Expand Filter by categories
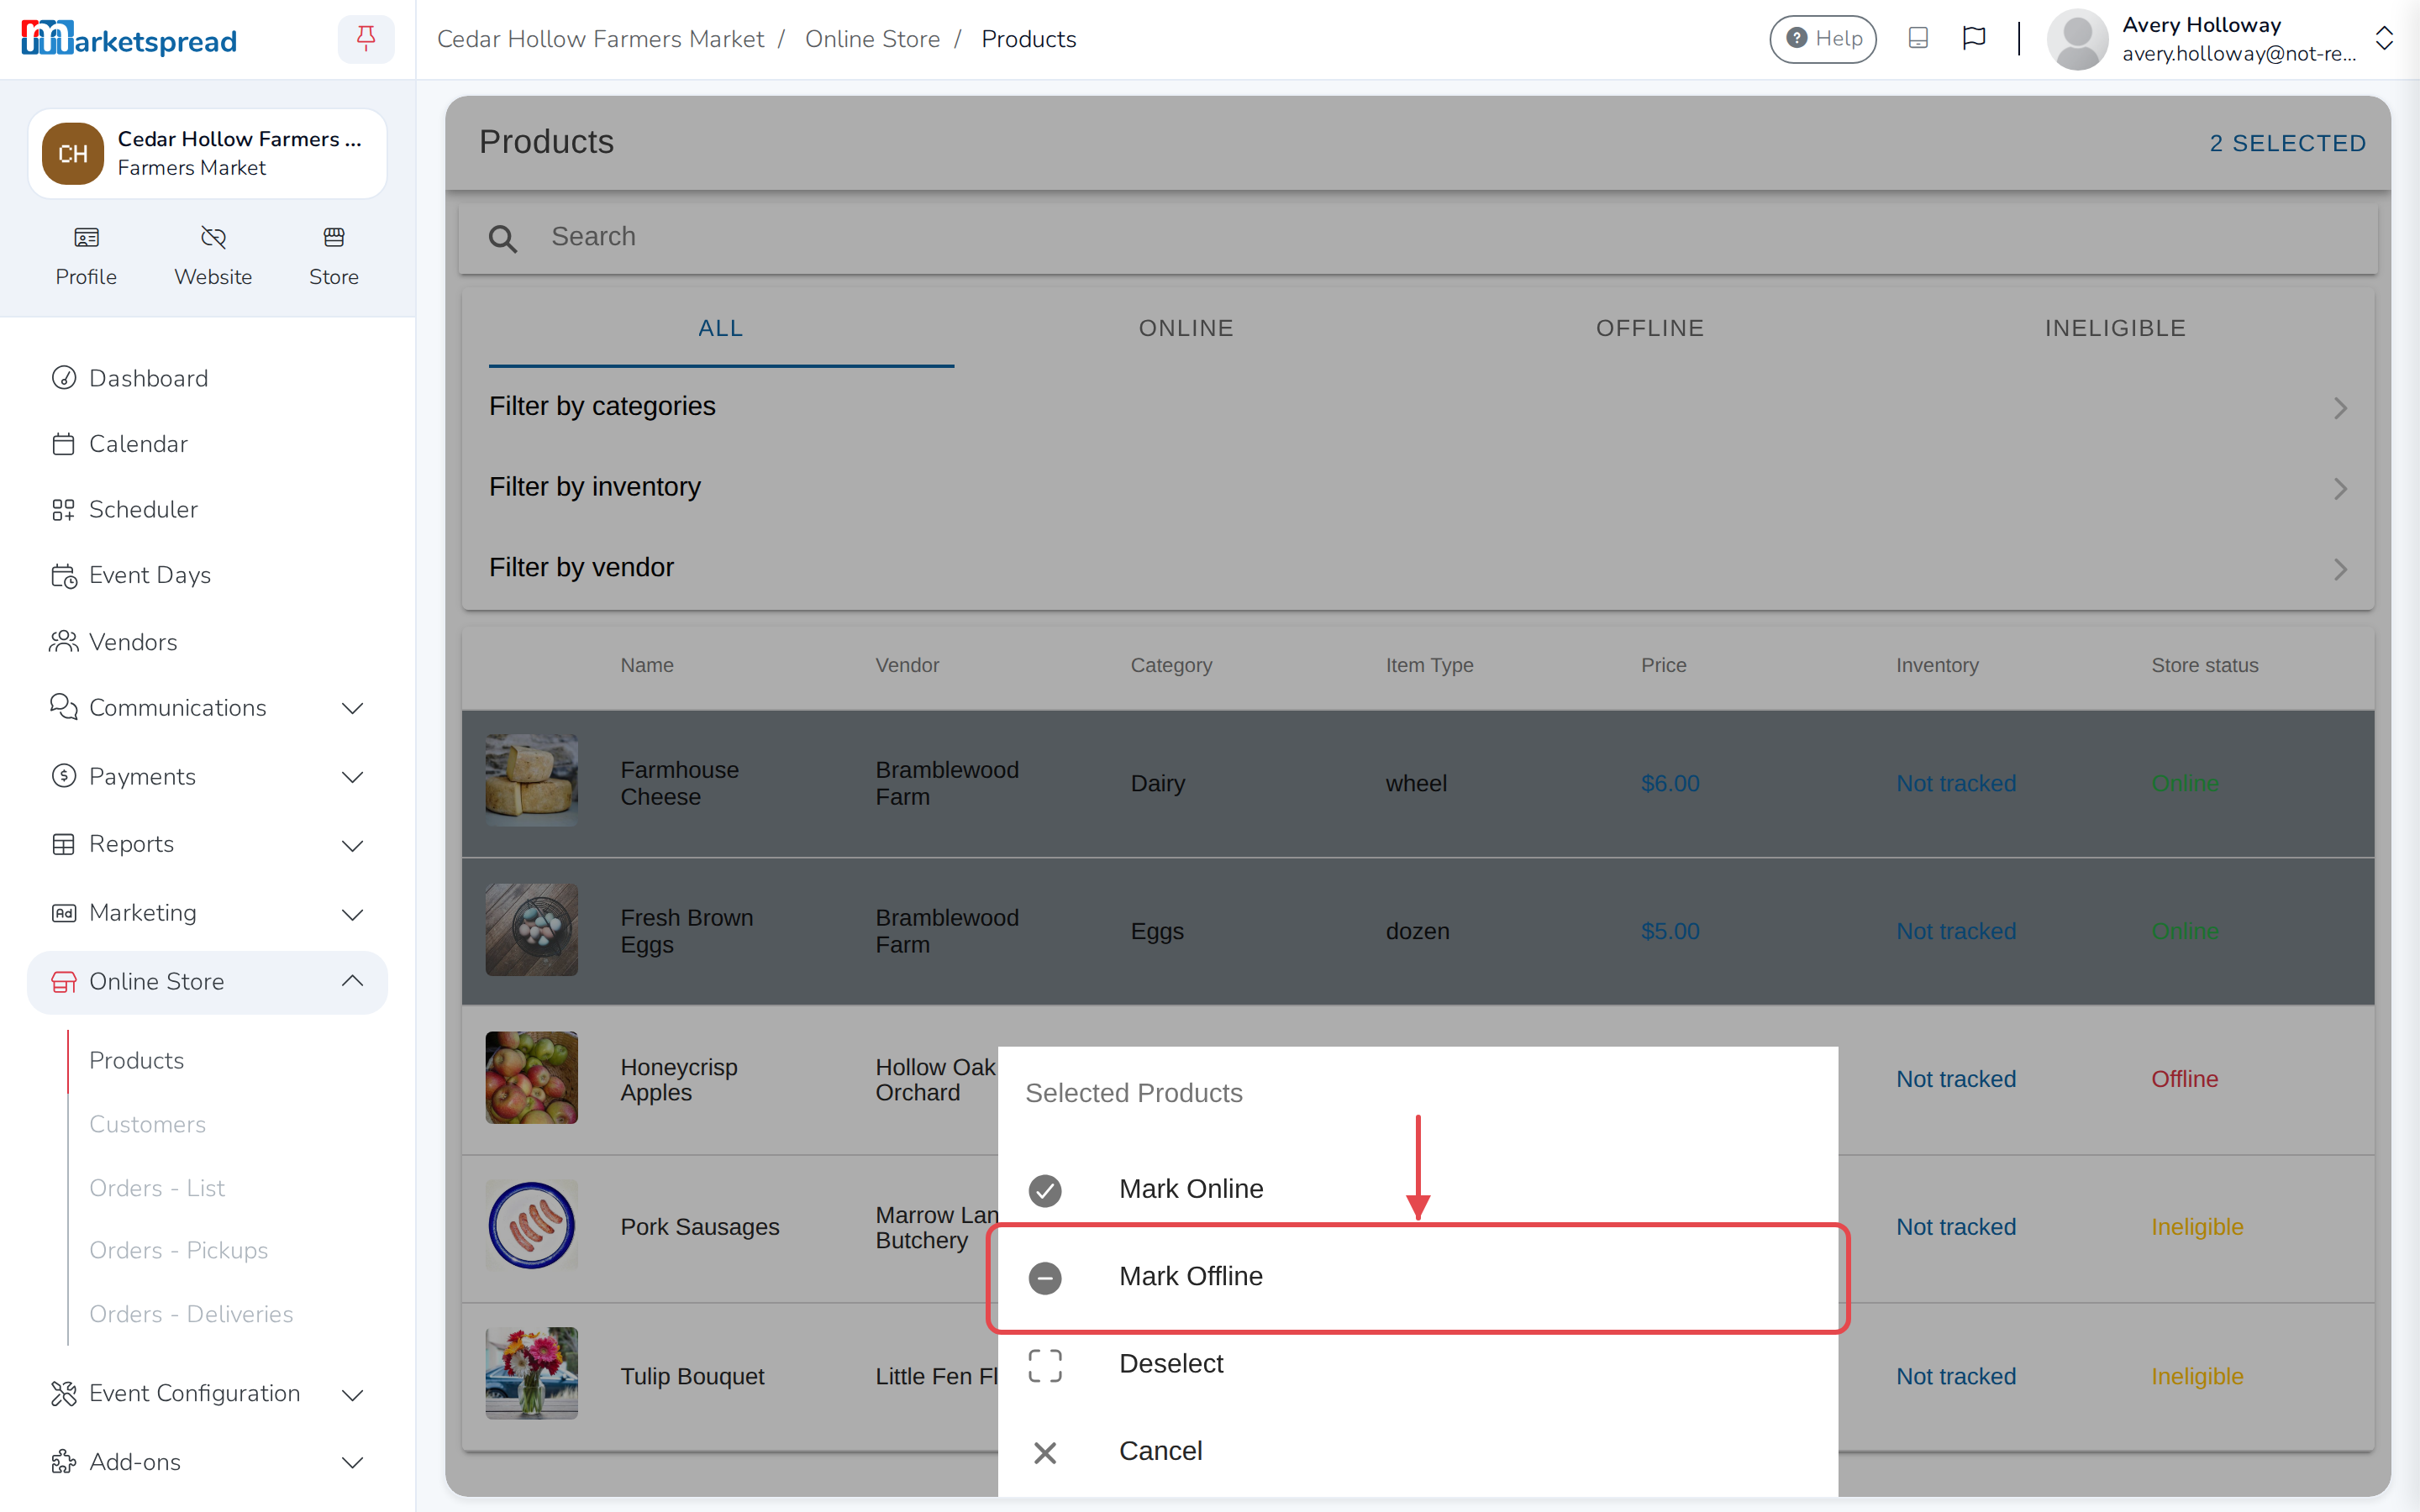2420x1512 pixels. point(1417,407)
